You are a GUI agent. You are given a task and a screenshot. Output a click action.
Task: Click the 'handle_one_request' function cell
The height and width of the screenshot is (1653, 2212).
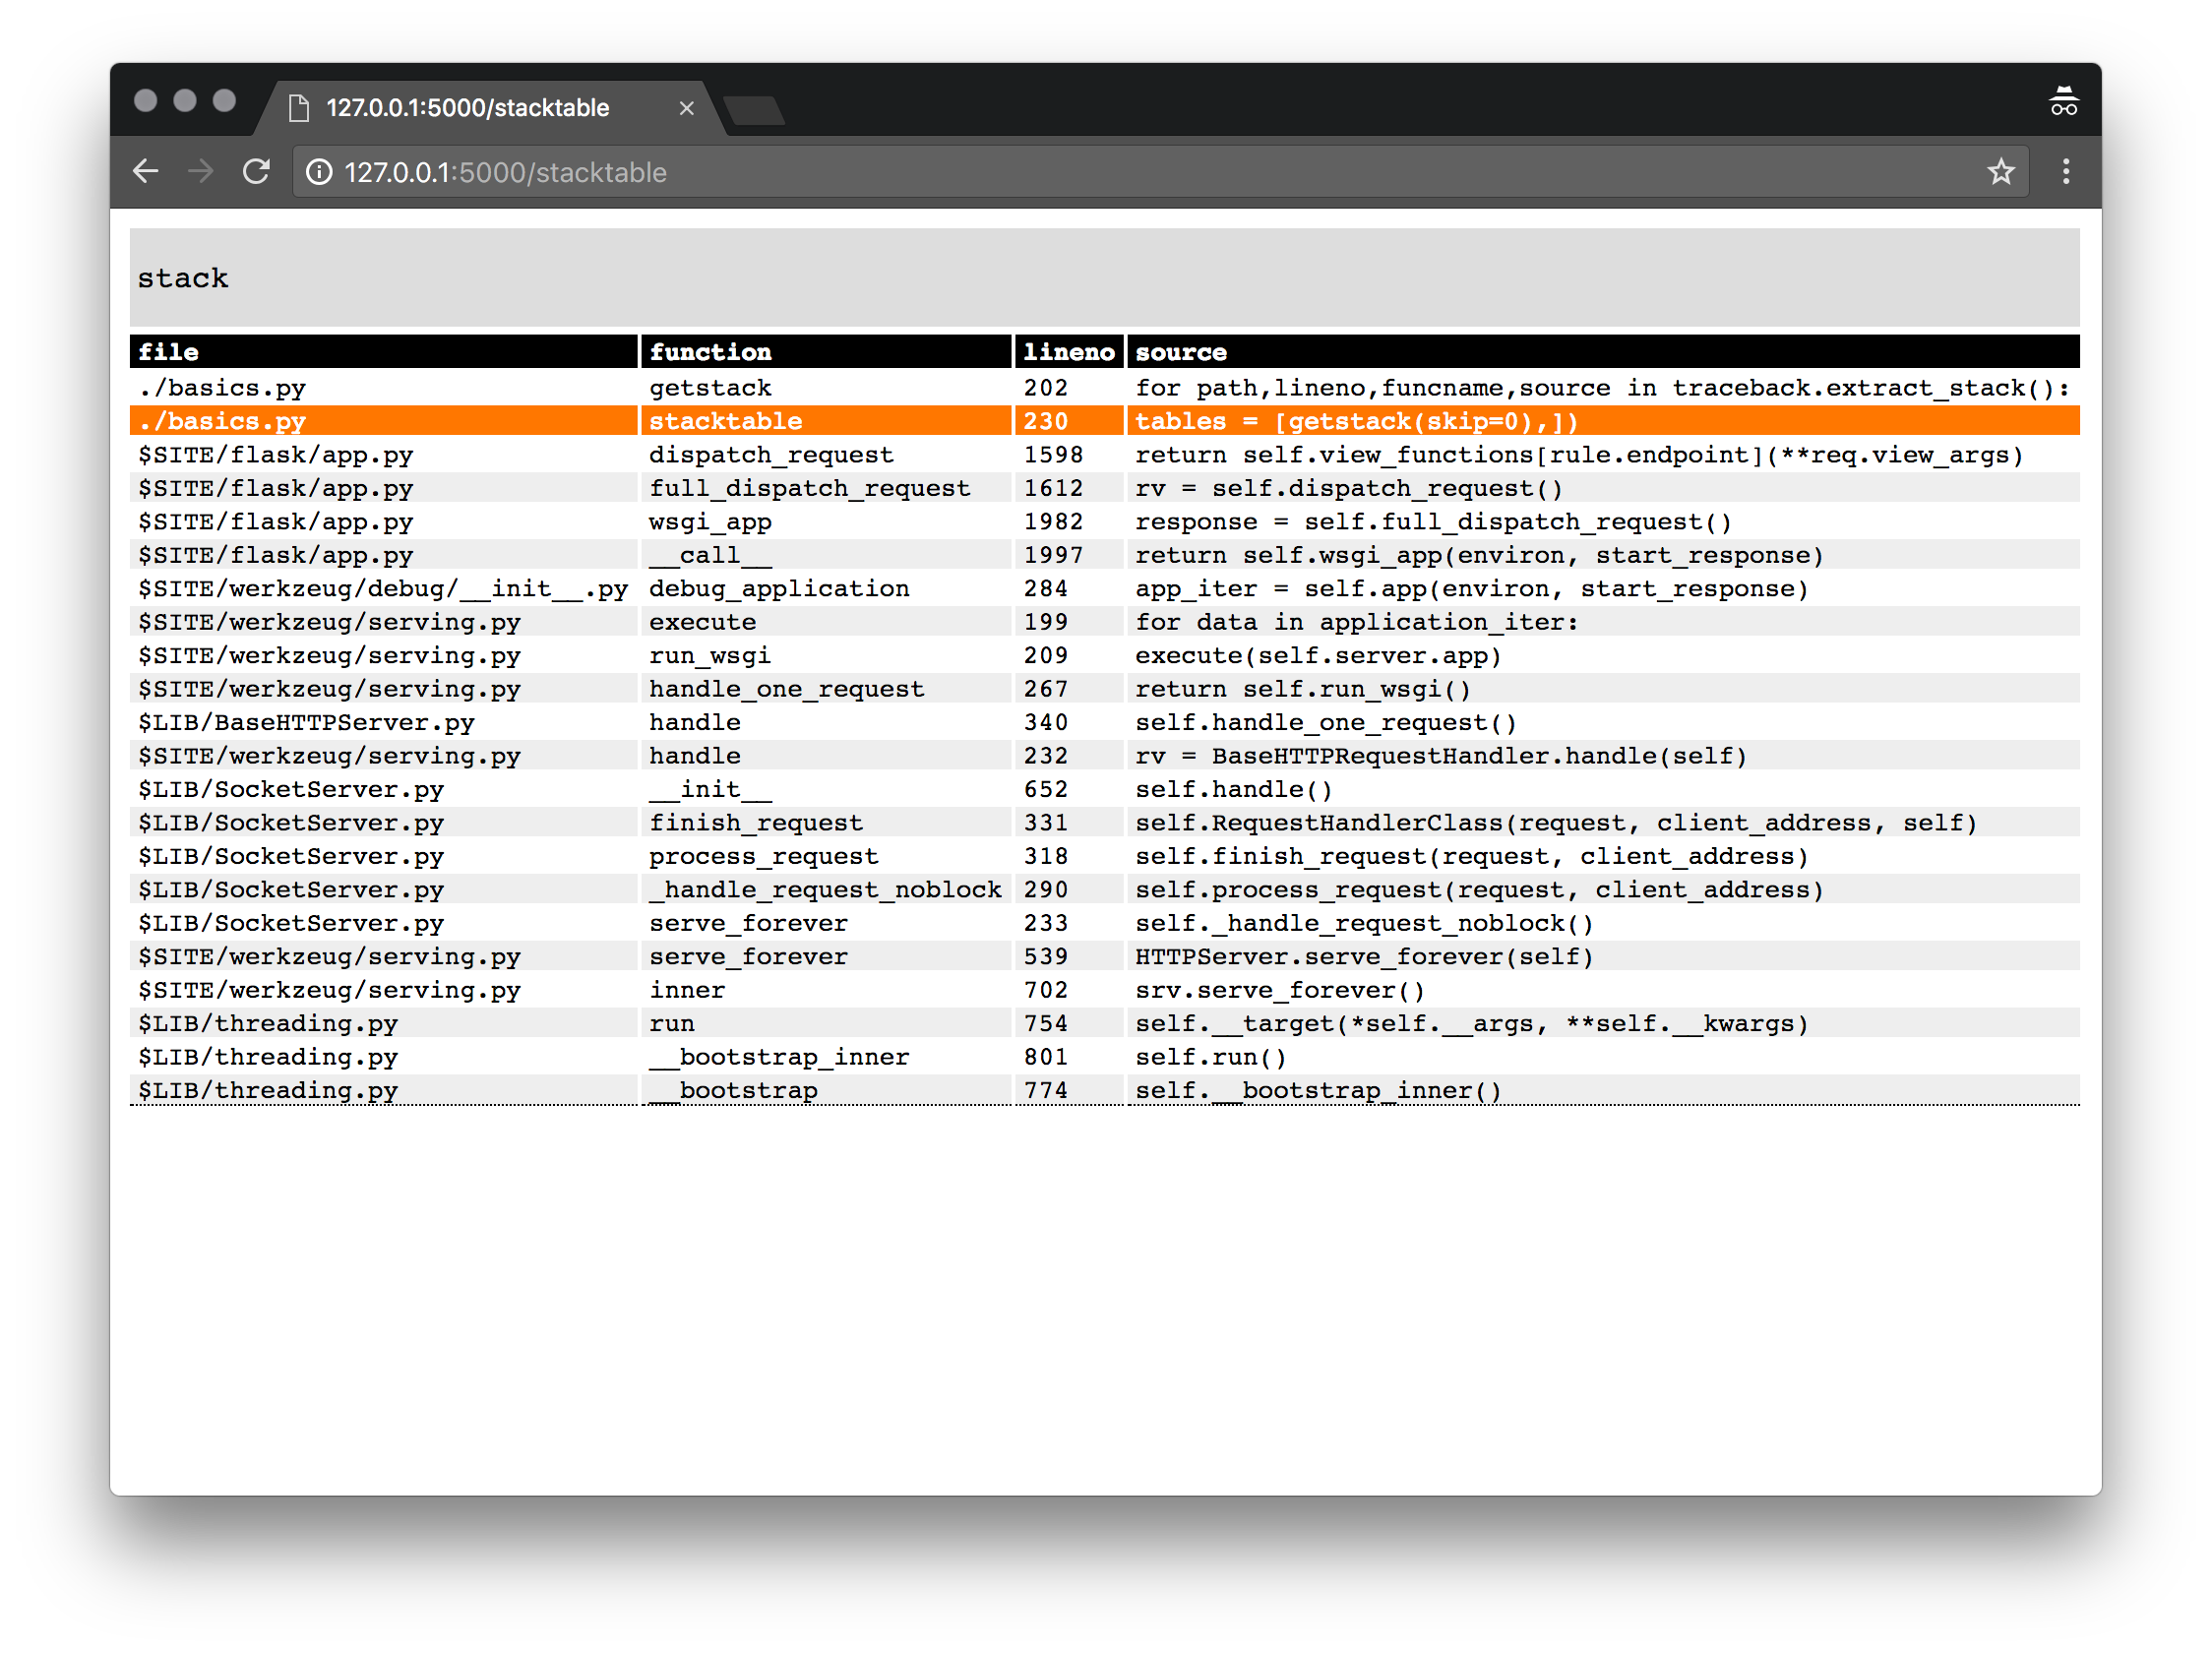pyautogui.click(x=826, y=689)
